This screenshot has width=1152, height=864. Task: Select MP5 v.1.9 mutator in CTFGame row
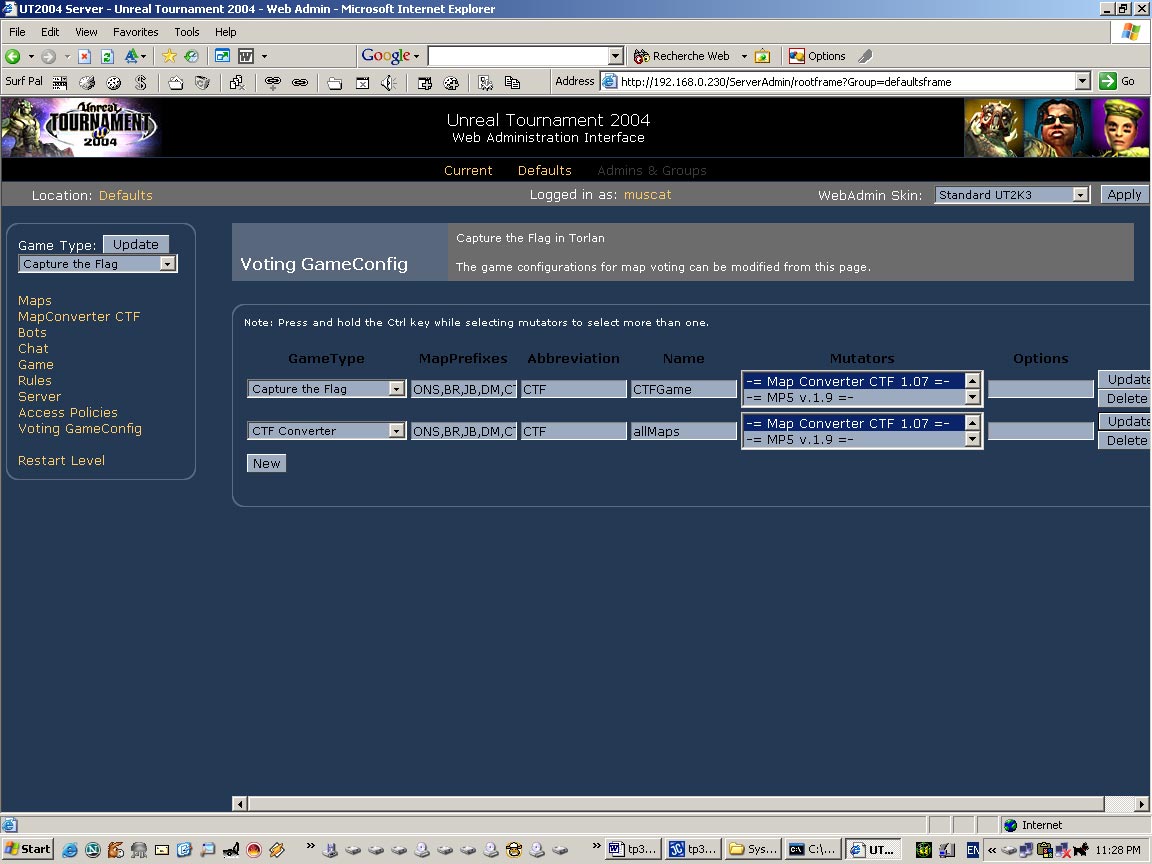pos(854,397)
